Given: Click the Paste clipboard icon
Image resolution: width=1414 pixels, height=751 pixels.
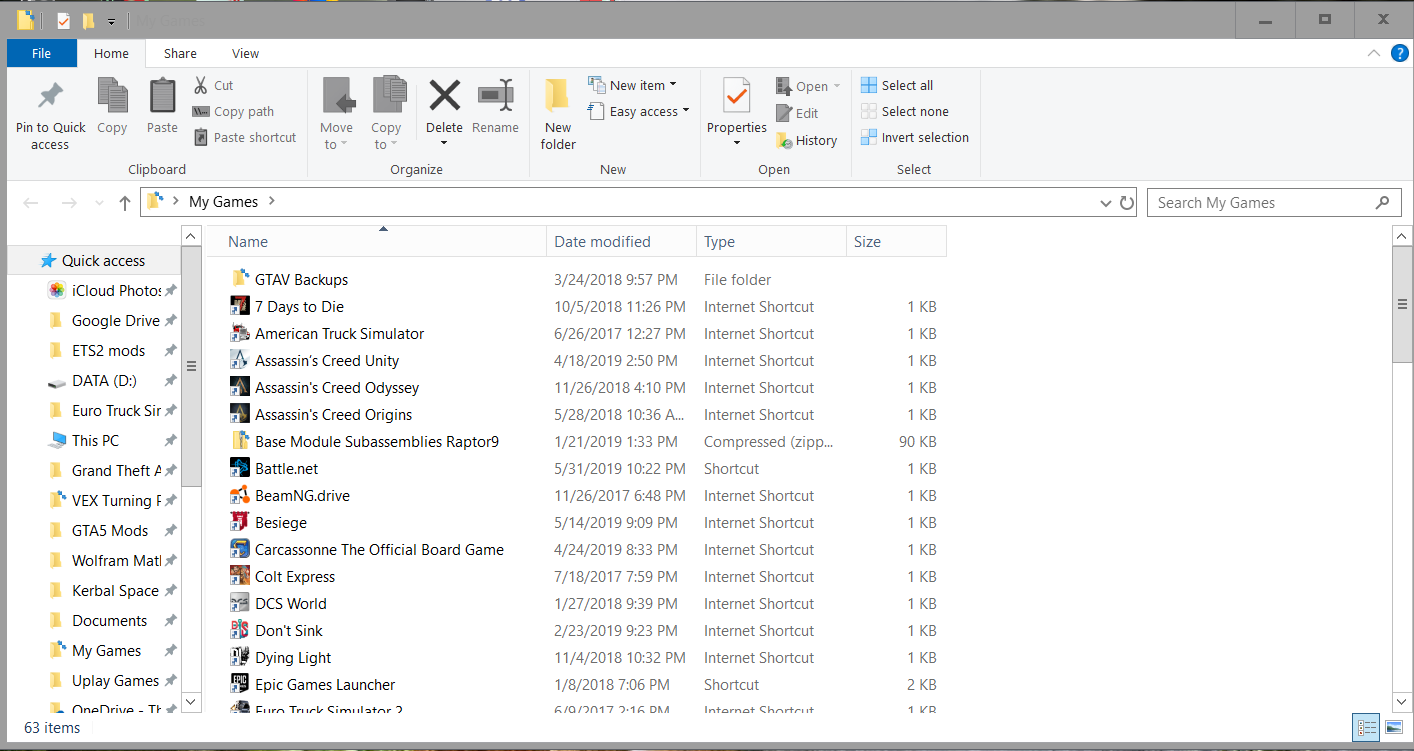Looking at the screenshot, I should (x=162, y=96).
